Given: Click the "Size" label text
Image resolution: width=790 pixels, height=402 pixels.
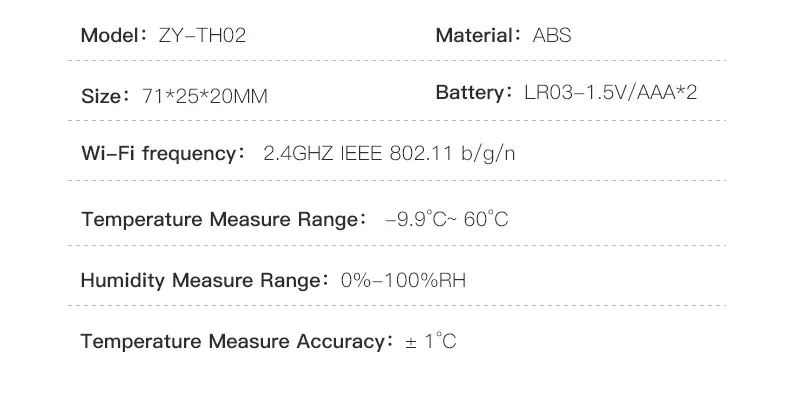Looking at the screenshot, I should [102, 96].
